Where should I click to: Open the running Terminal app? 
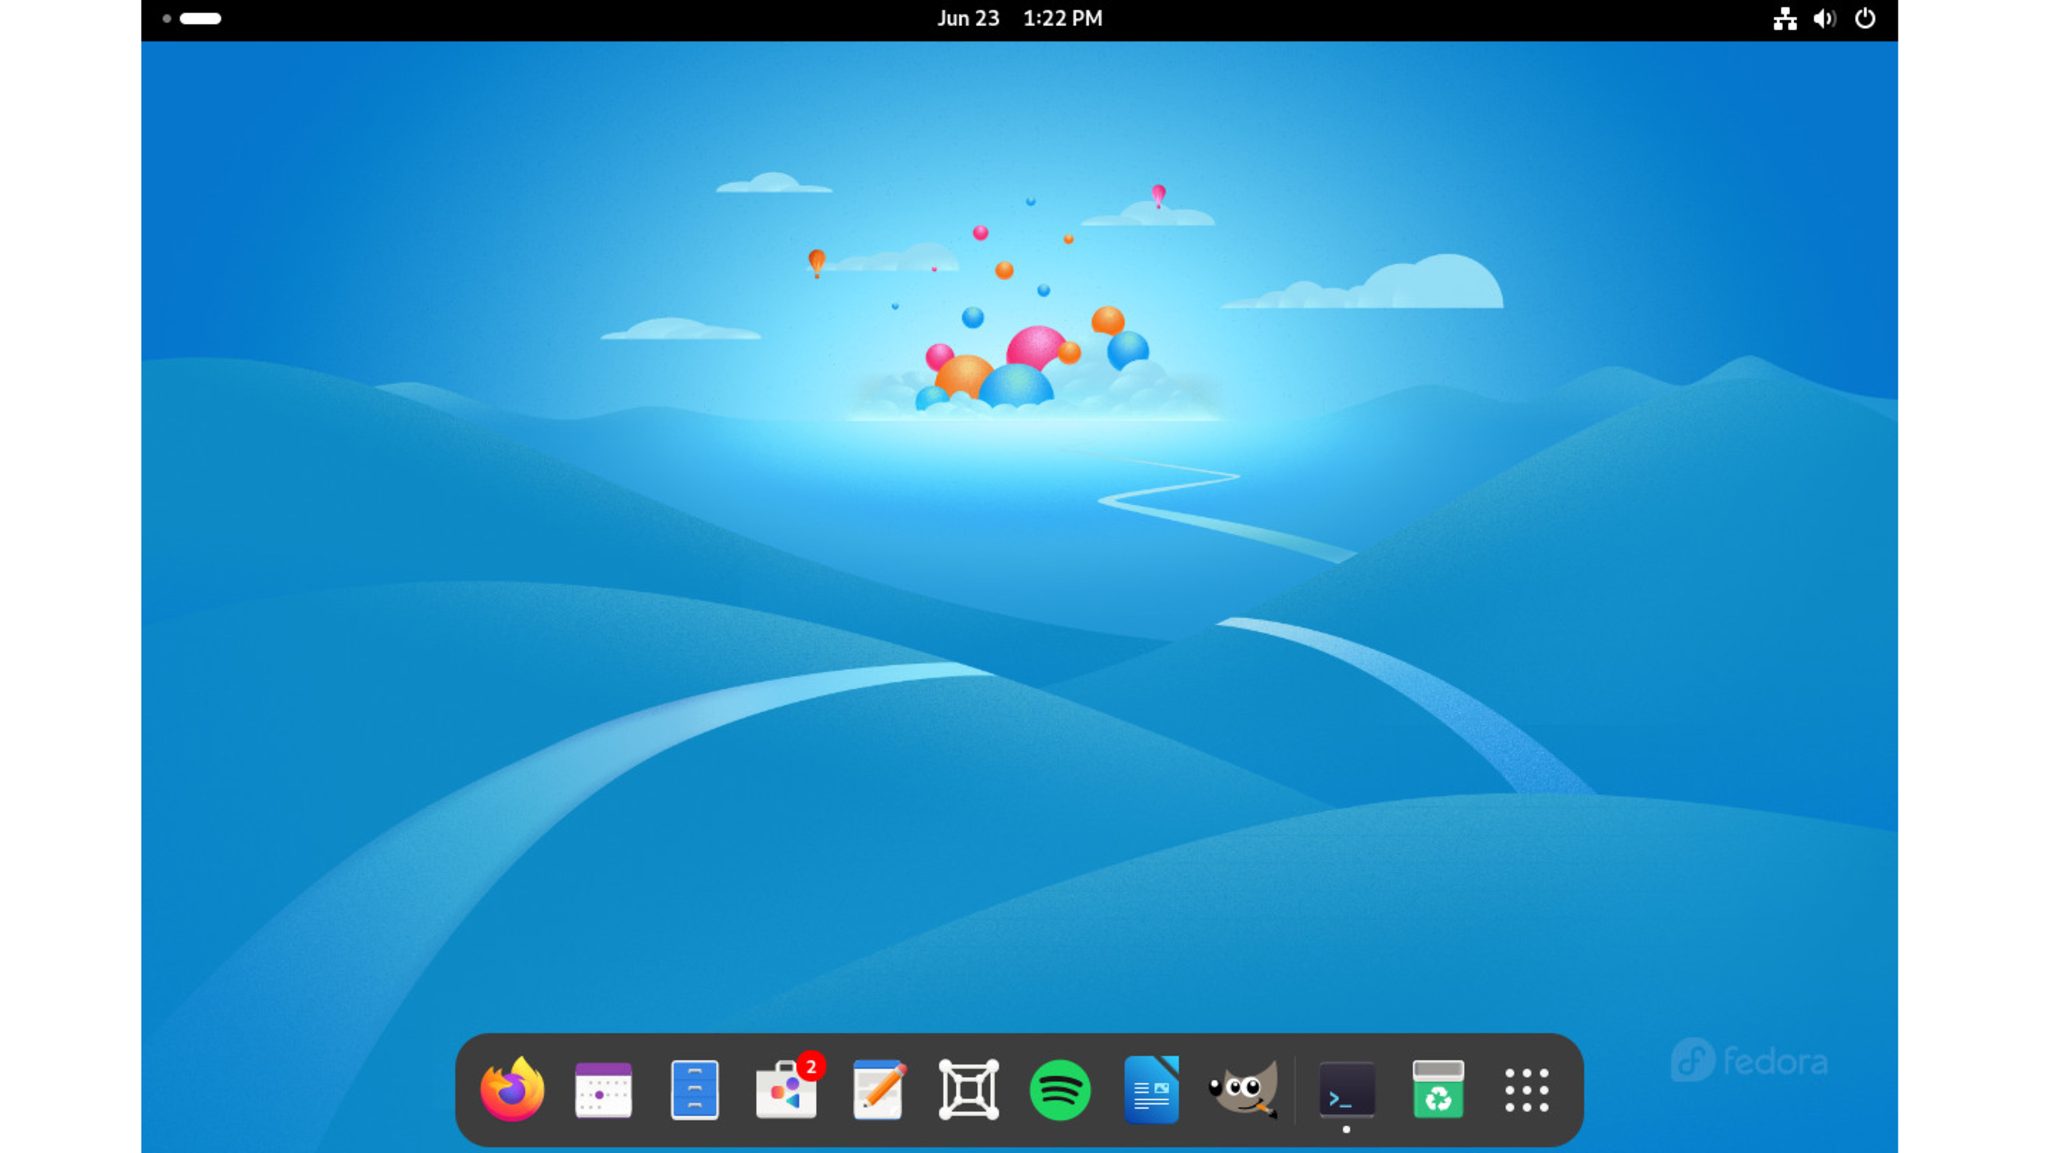(x=1346, y=1091)
